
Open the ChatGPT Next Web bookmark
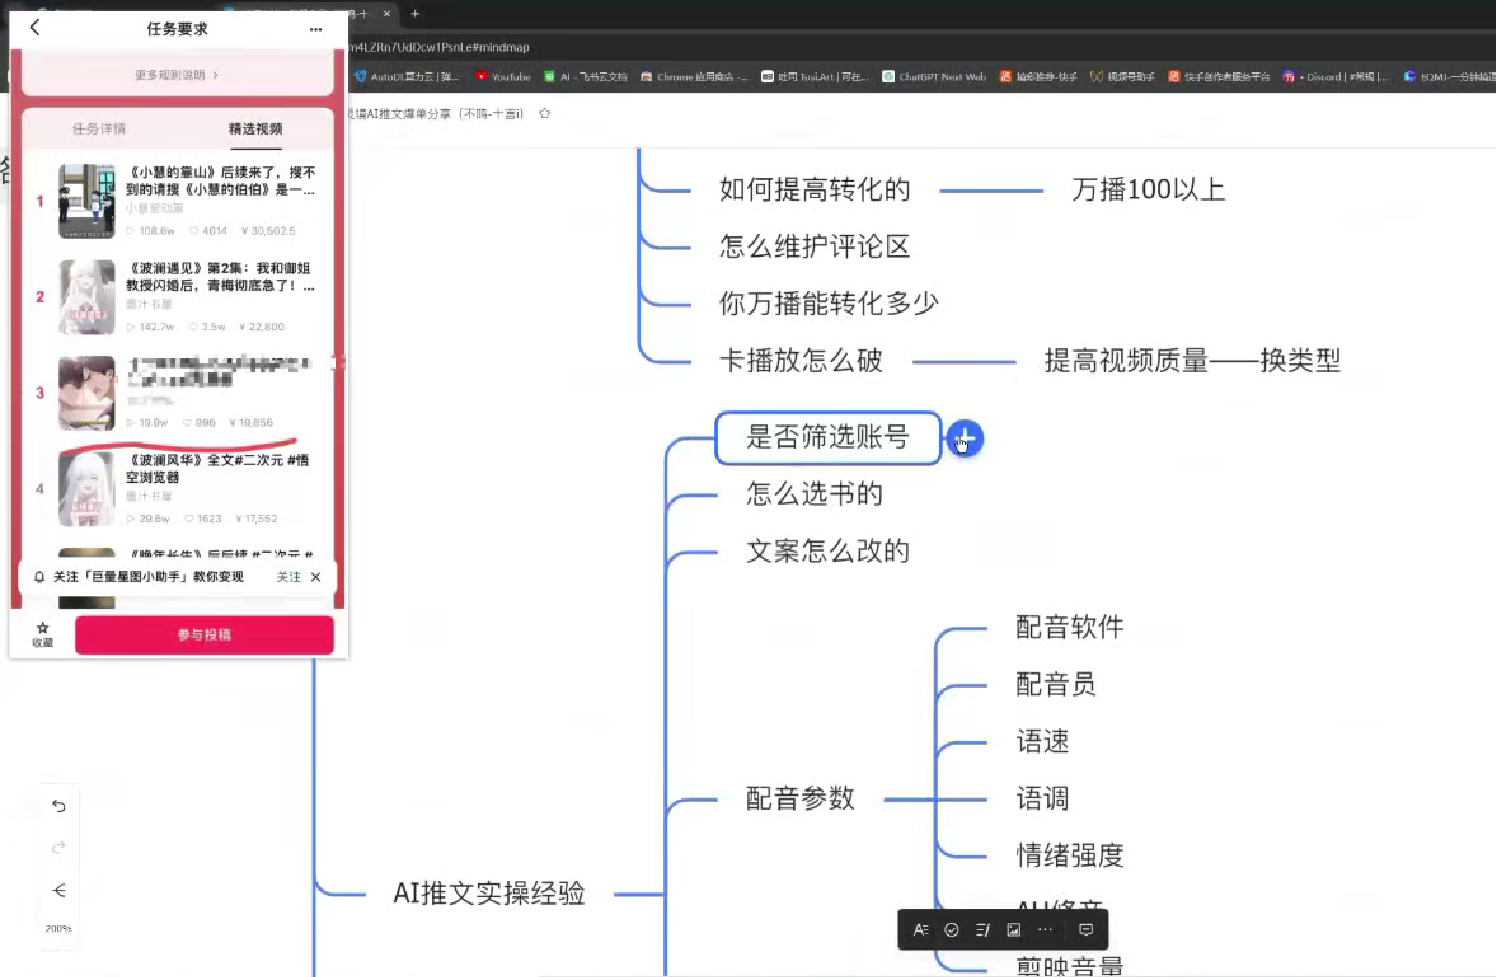(x=933, y=76)
